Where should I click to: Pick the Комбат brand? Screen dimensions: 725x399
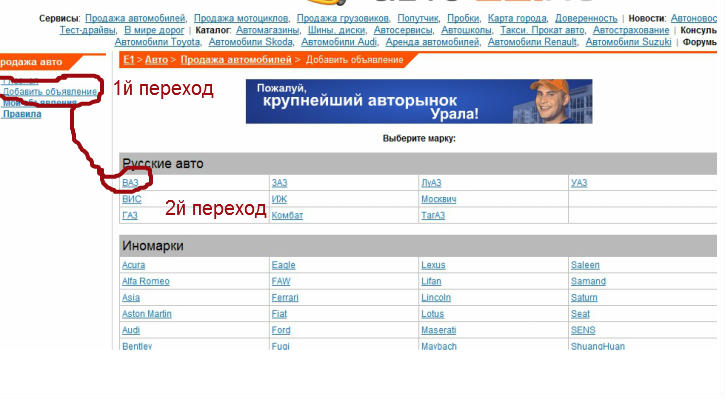[287, 215]
